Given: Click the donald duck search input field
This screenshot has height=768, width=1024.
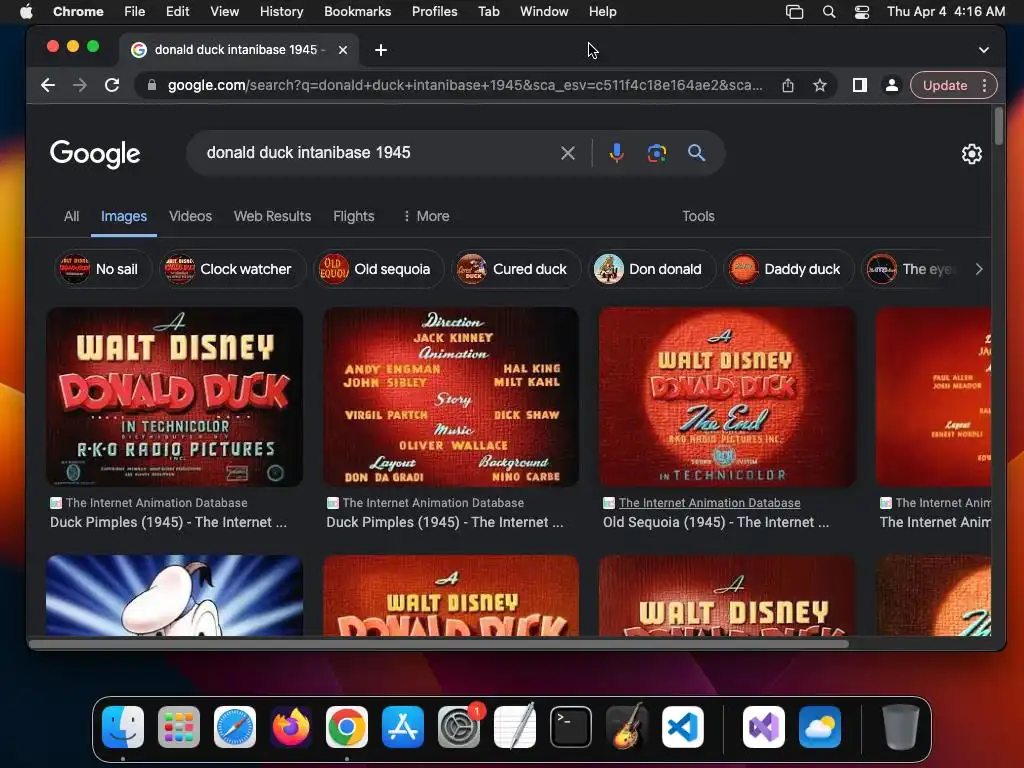Looking at the screenshot, I should coord(379,153).
